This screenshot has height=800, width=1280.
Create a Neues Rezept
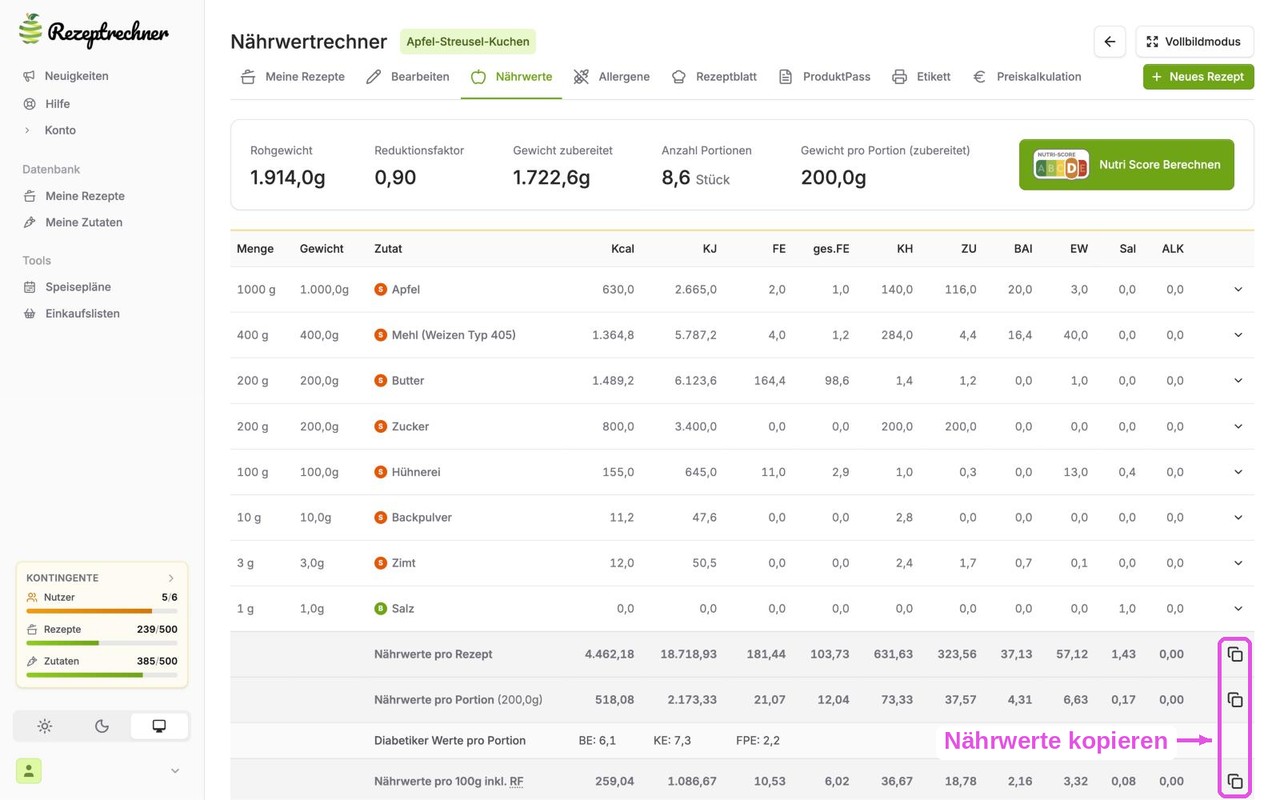pyautogui.click(x=1198, y=76)
